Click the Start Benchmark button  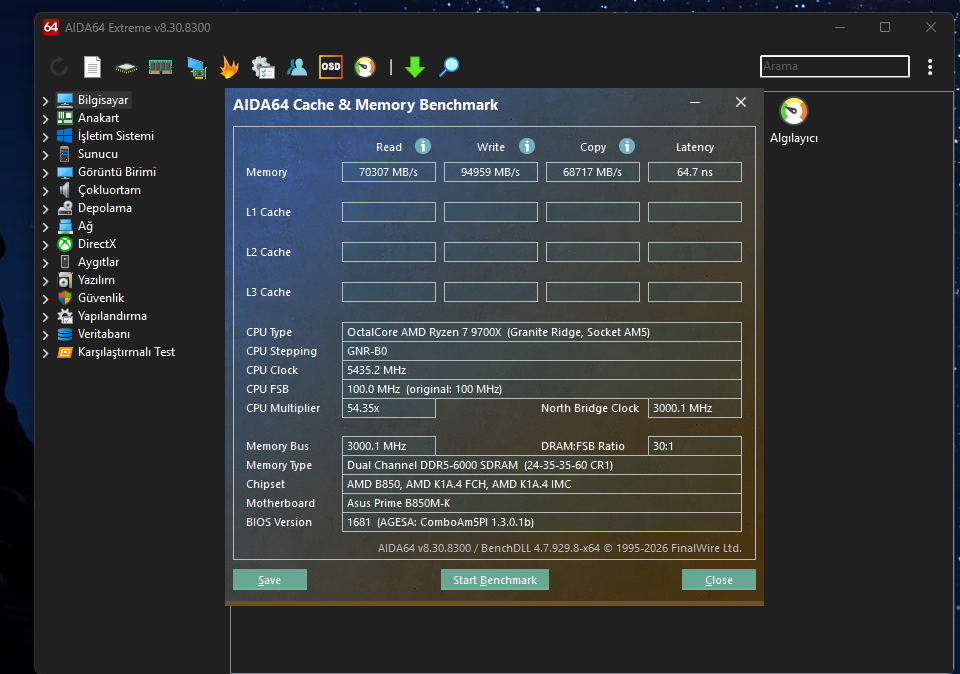click(495, 580)
